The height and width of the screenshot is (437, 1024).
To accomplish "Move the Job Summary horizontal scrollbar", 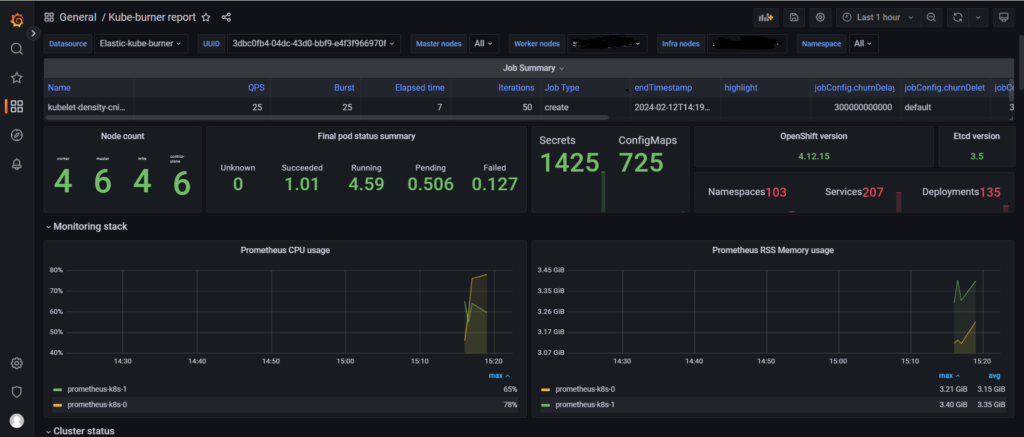I will pos(327,118).
